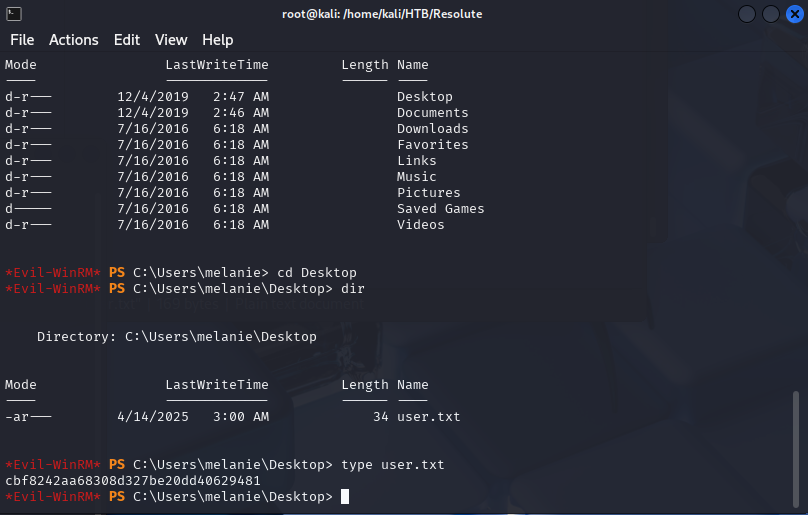
Task: Click the length value 34
Action: tap(381, 417)
